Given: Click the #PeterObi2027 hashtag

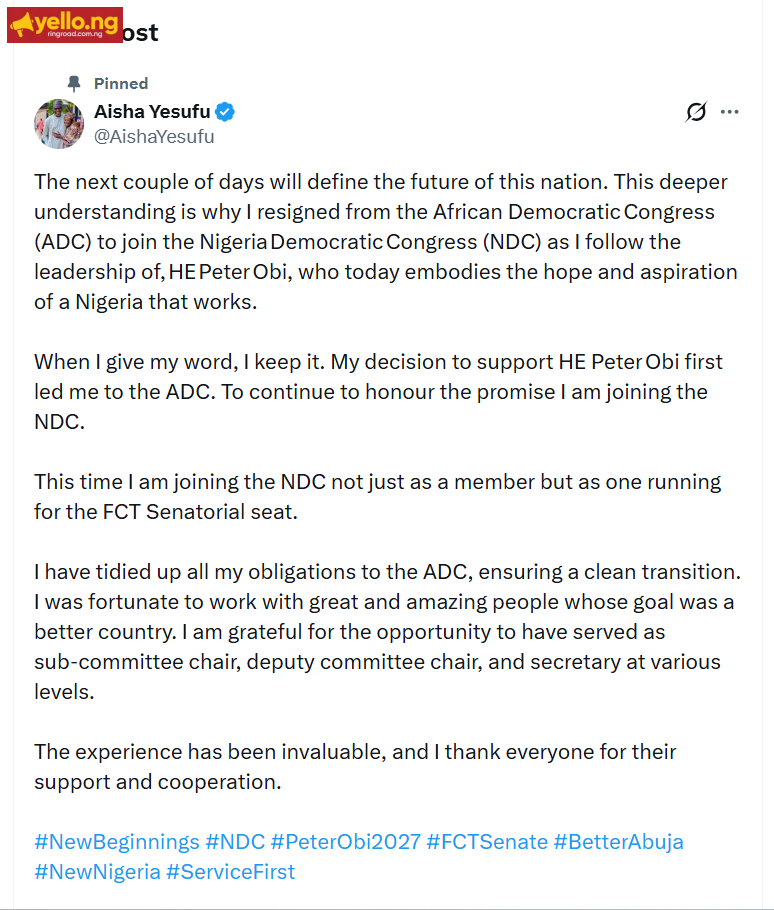Looking at the screenshot, I should 346,842.
